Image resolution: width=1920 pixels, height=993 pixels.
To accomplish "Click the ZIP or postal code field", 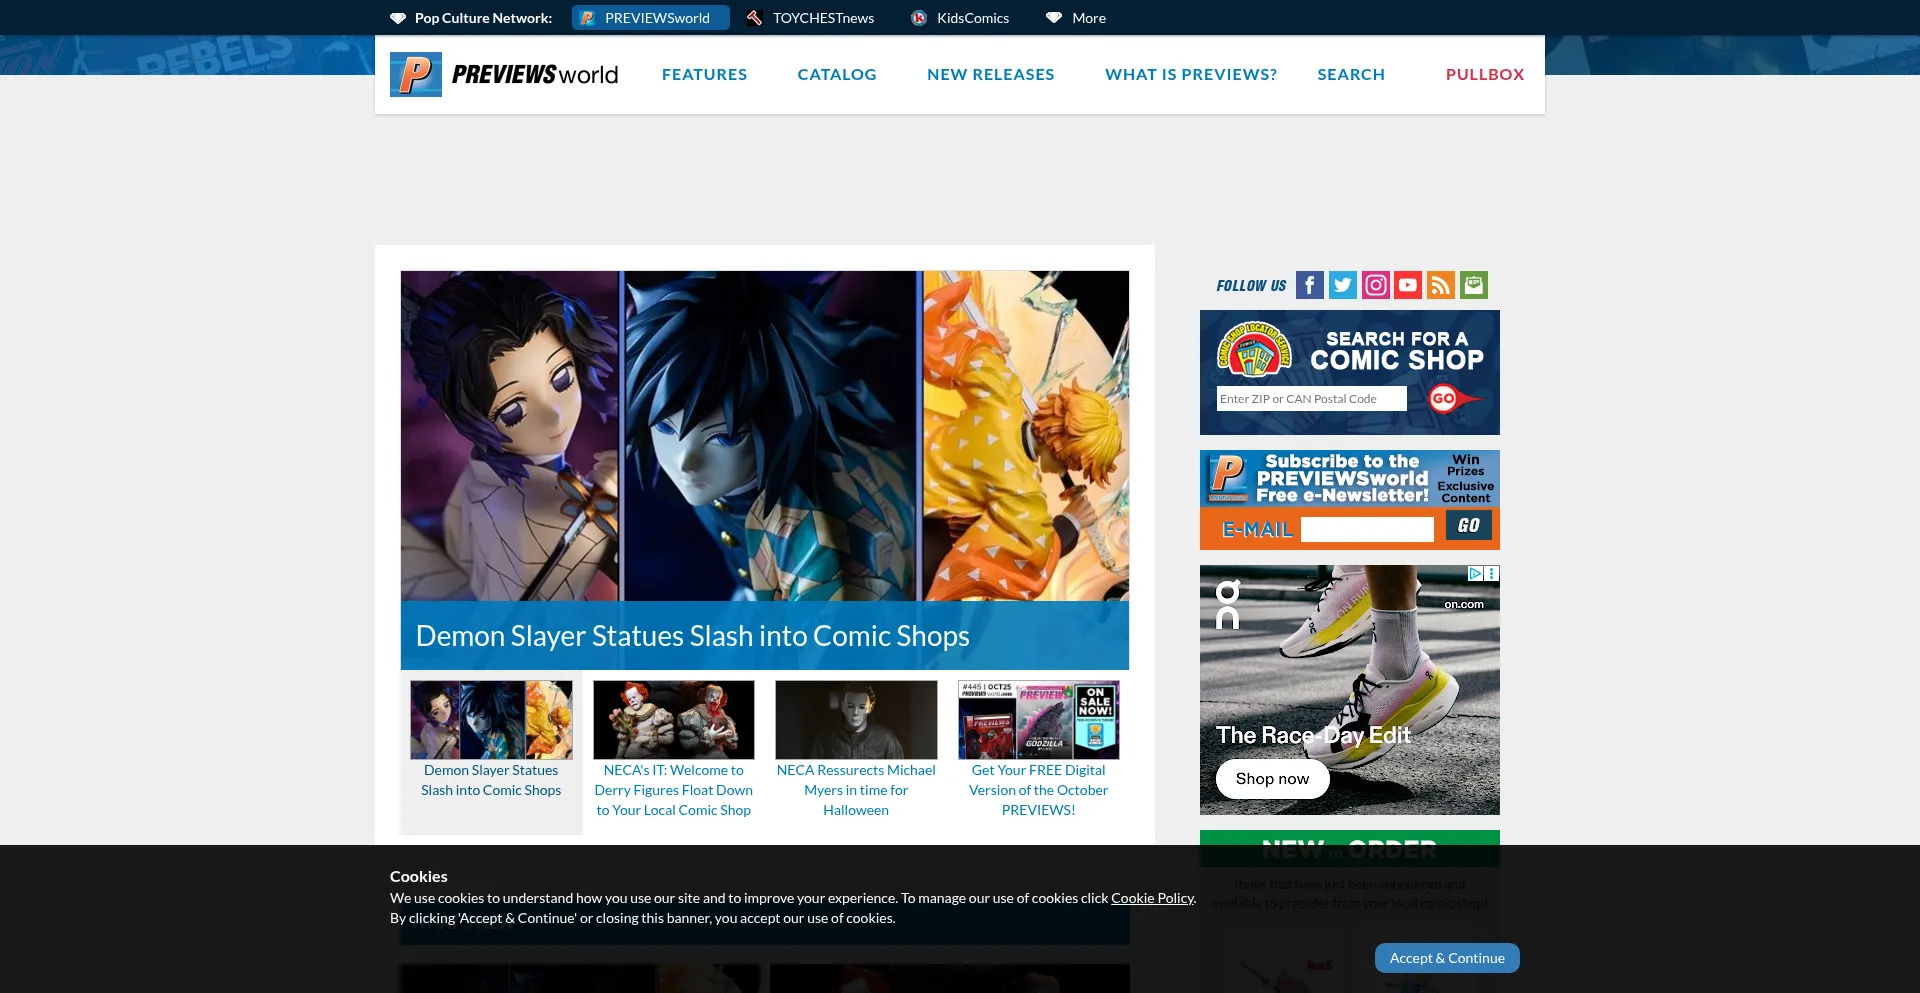I will pos(1311,399).
